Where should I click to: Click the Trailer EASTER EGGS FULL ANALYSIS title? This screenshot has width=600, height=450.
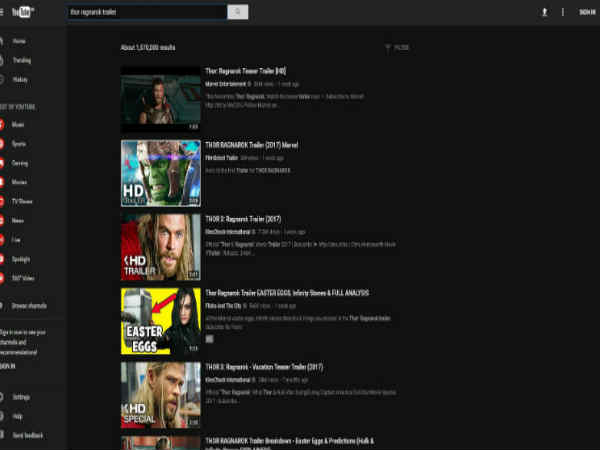287,293
